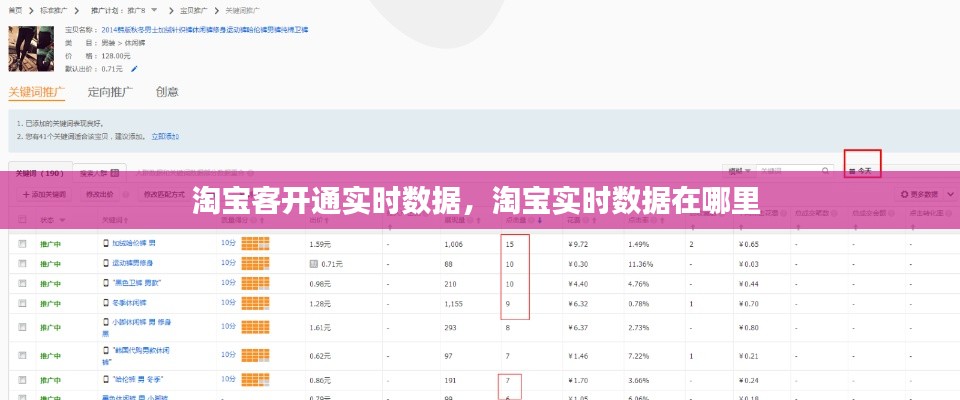Screen dimensions: 960x400
Task: Click the search magnifier icon in keyword search
Action: click(x=824, y=171)
